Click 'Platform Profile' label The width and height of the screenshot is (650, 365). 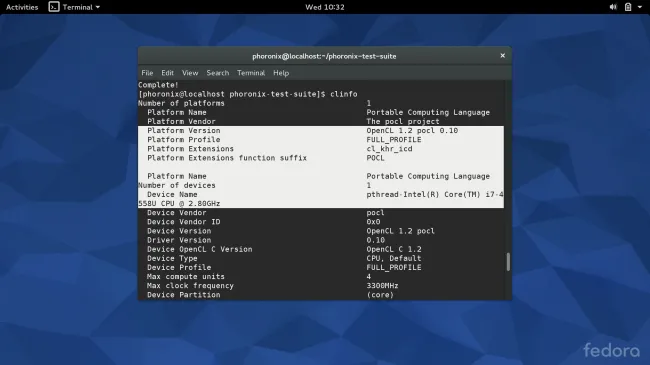(184, 140)
